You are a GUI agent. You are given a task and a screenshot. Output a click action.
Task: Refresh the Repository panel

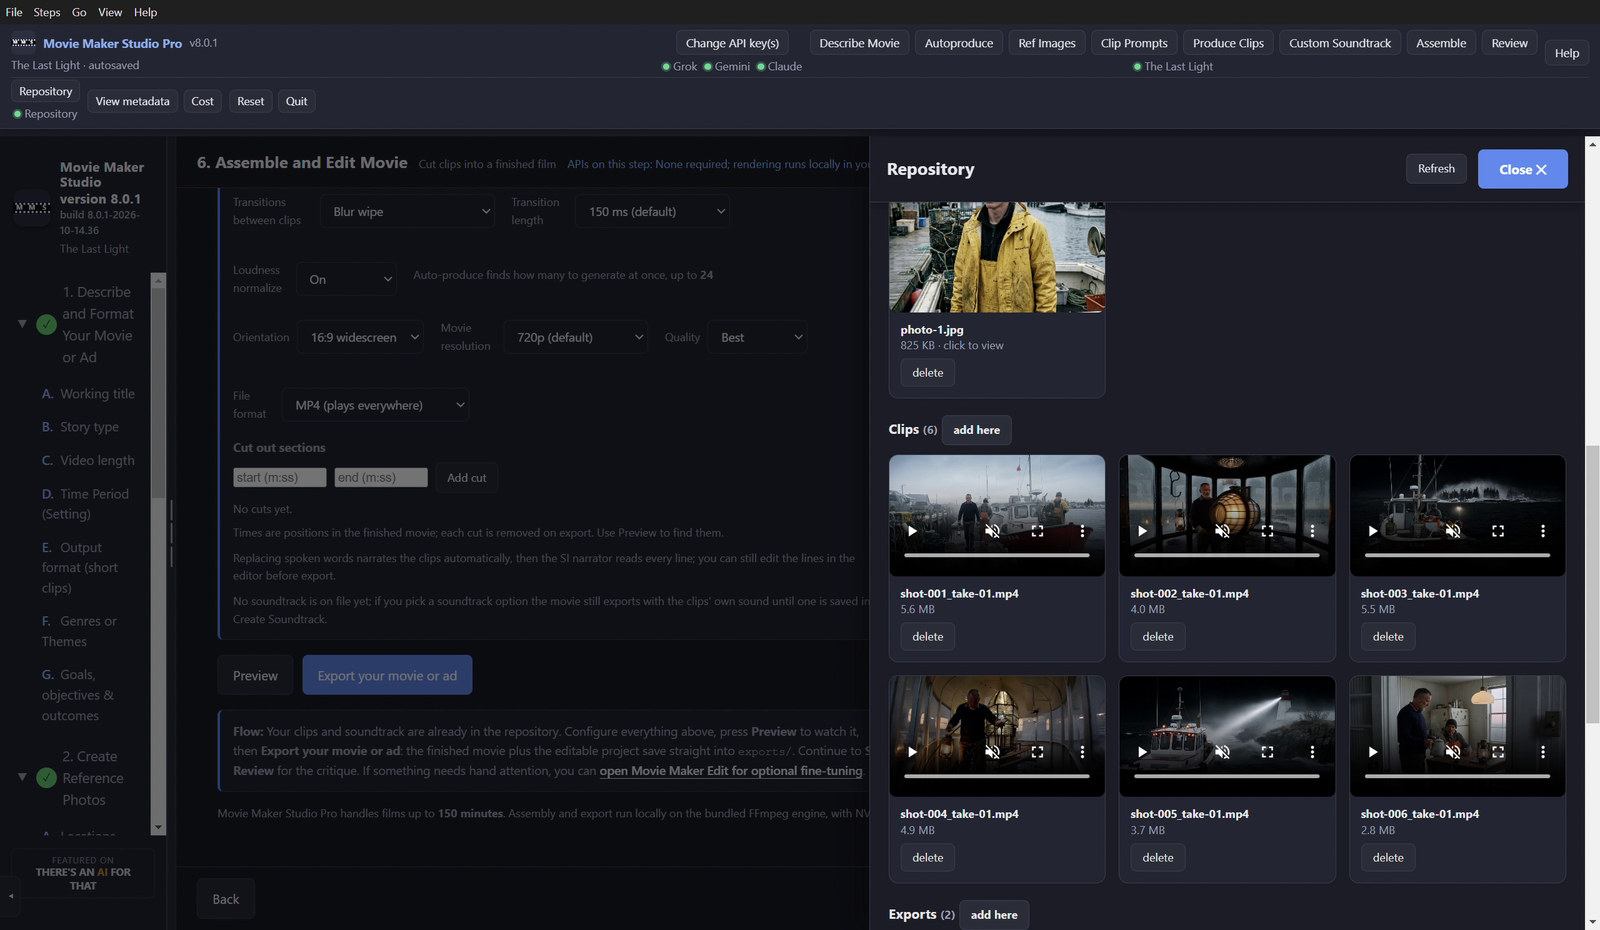click(x=1436, y=169)
